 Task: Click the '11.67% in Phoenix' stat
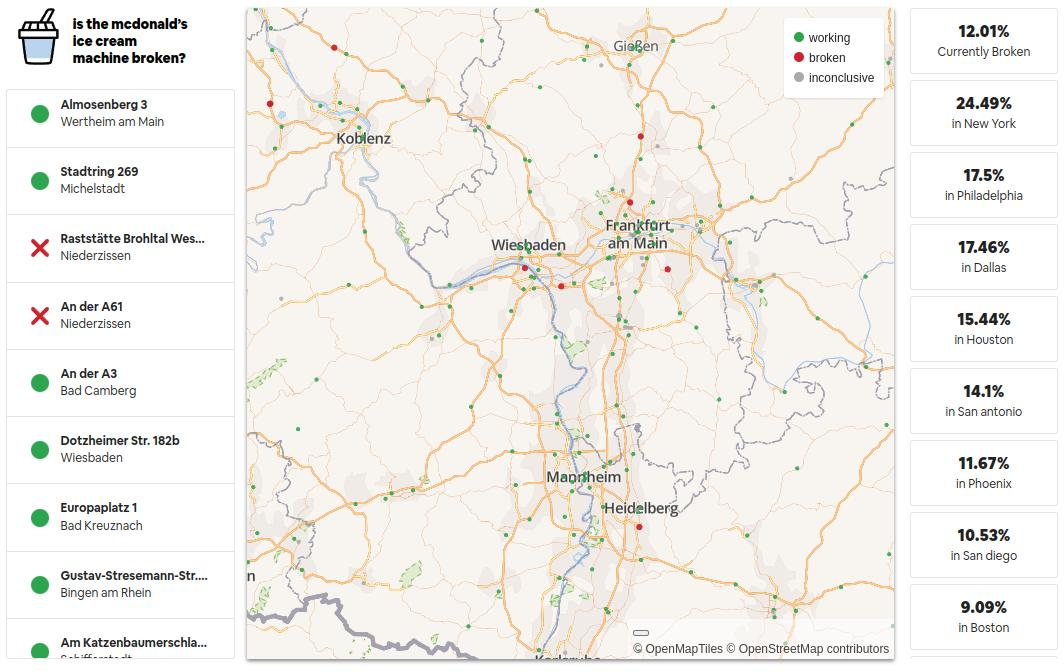(983, 472)
